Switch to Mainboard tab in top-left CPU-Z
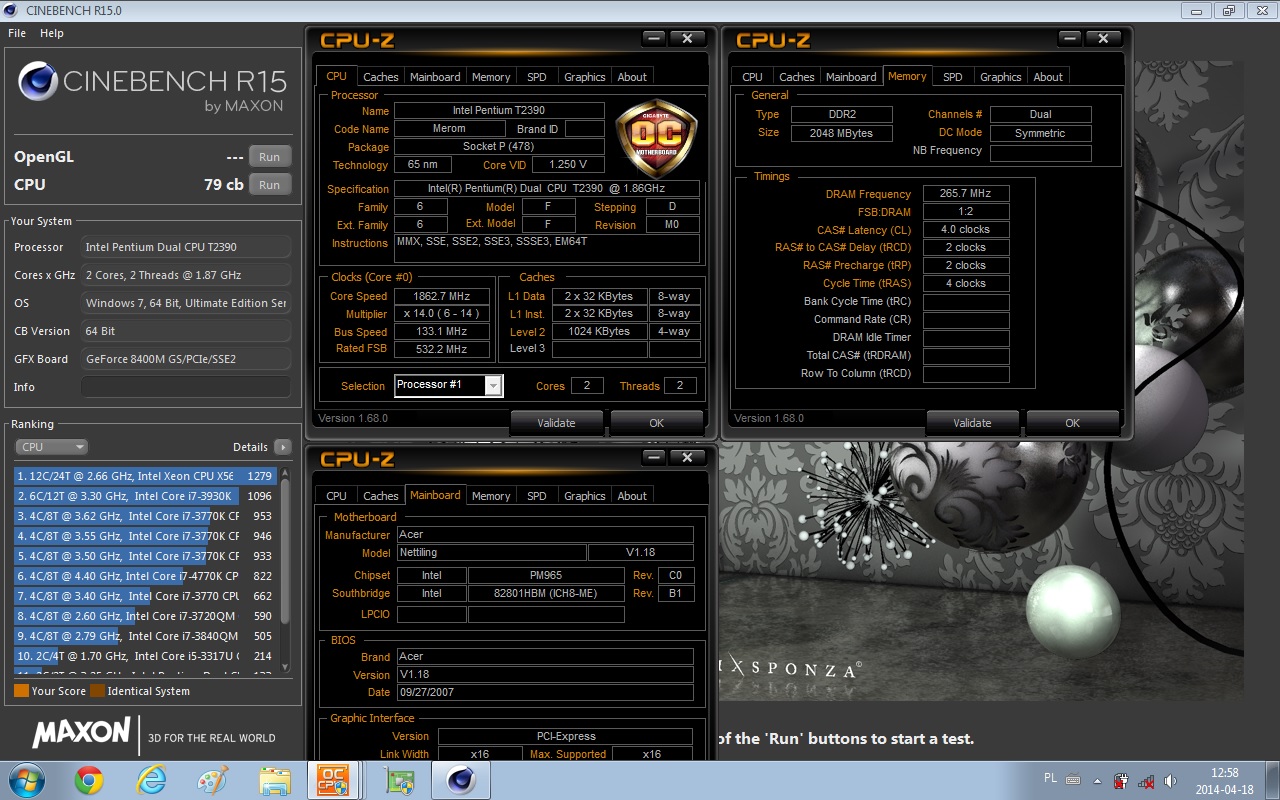This screenshot has width=1280, height=800. pos(435,77)
